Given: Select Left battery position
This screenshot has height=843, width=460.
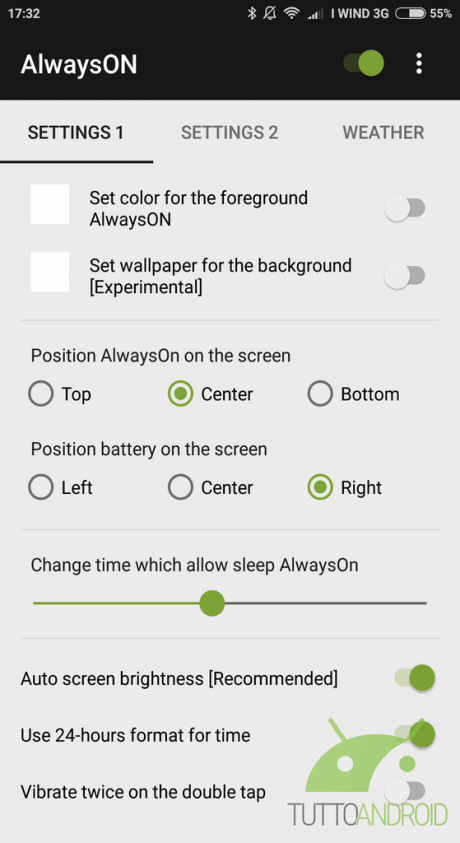Looking at the screenshot, I should point(60,487).
